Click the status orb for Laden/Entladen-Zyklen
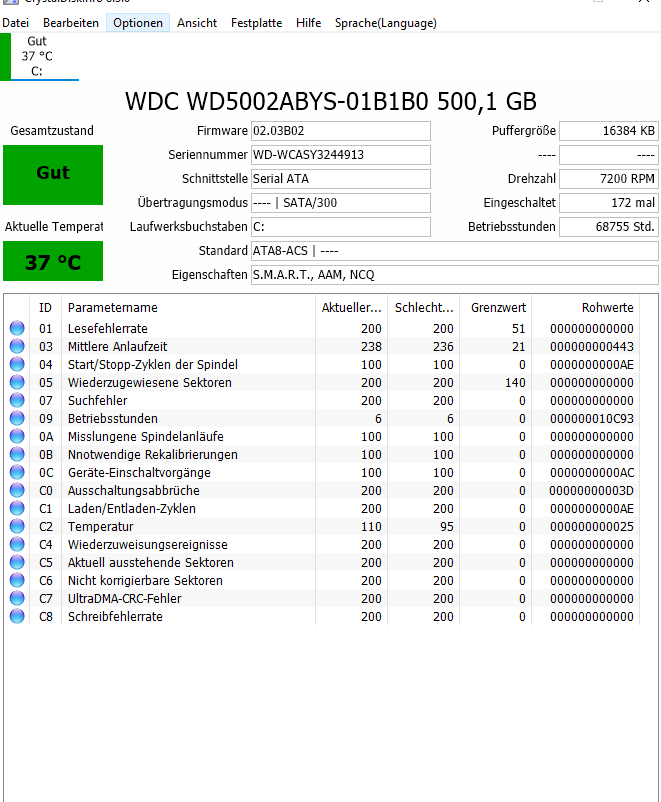The width and height of the screenshot is (661, 802). click(x=17, y=508)
